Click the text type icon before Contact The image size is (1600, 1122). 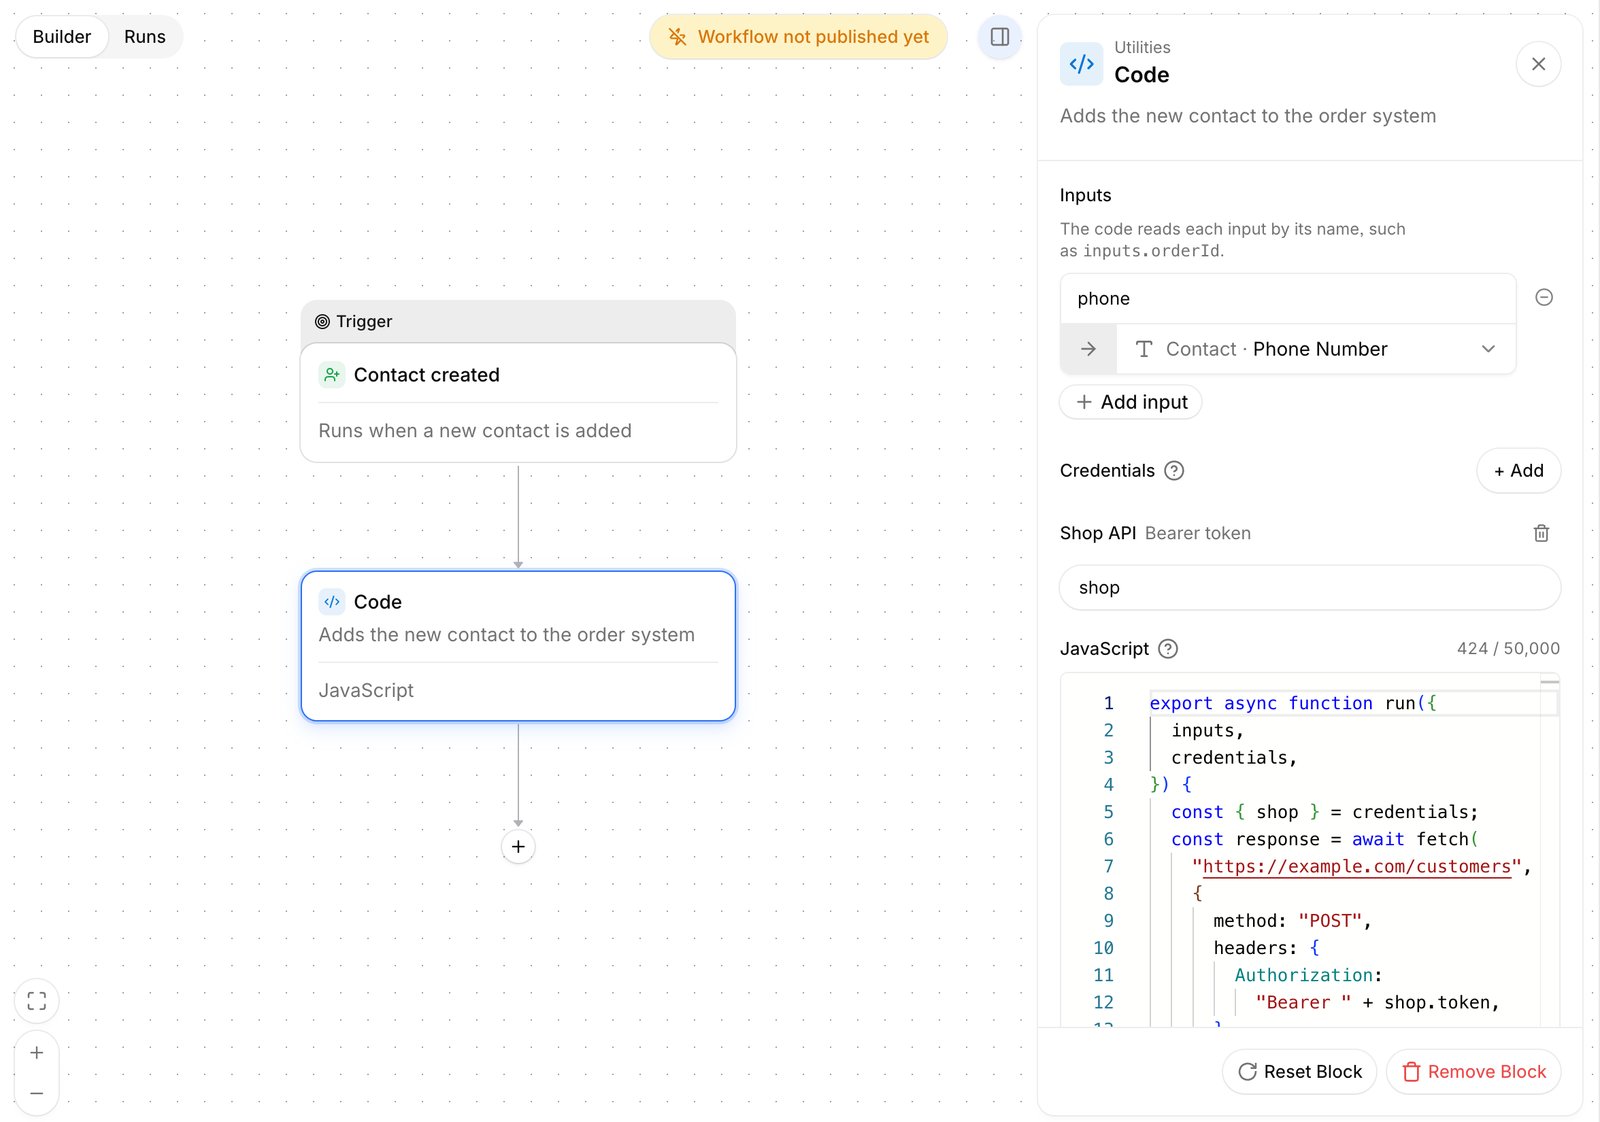pos(1144,349)
